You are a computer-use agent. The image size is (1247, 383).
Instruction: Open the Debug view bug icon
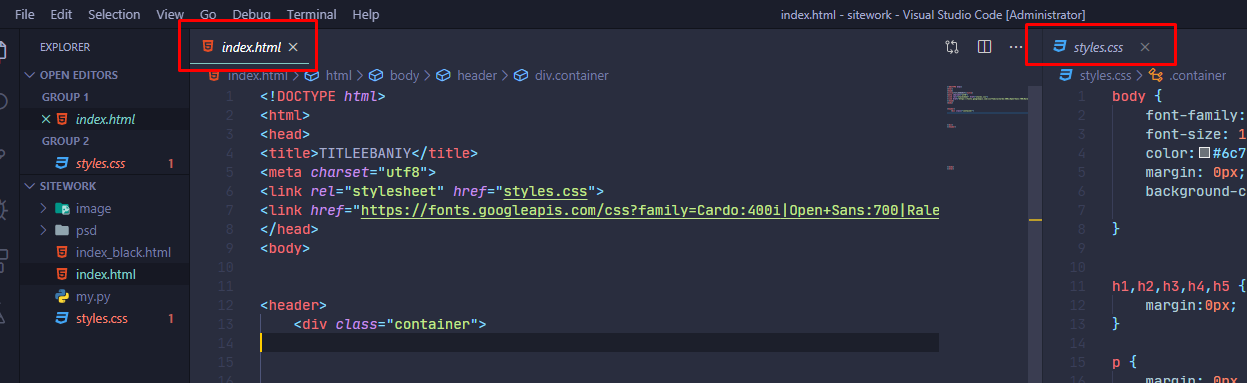pyautogui.click(x=3, y=209)
